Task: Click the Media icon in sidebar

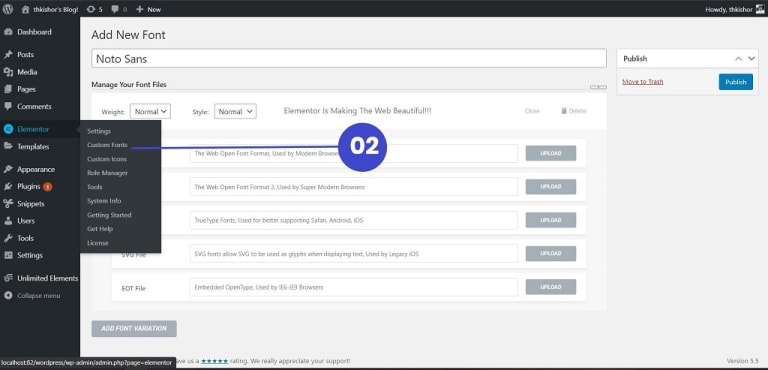Action: [x=8, y=72]
